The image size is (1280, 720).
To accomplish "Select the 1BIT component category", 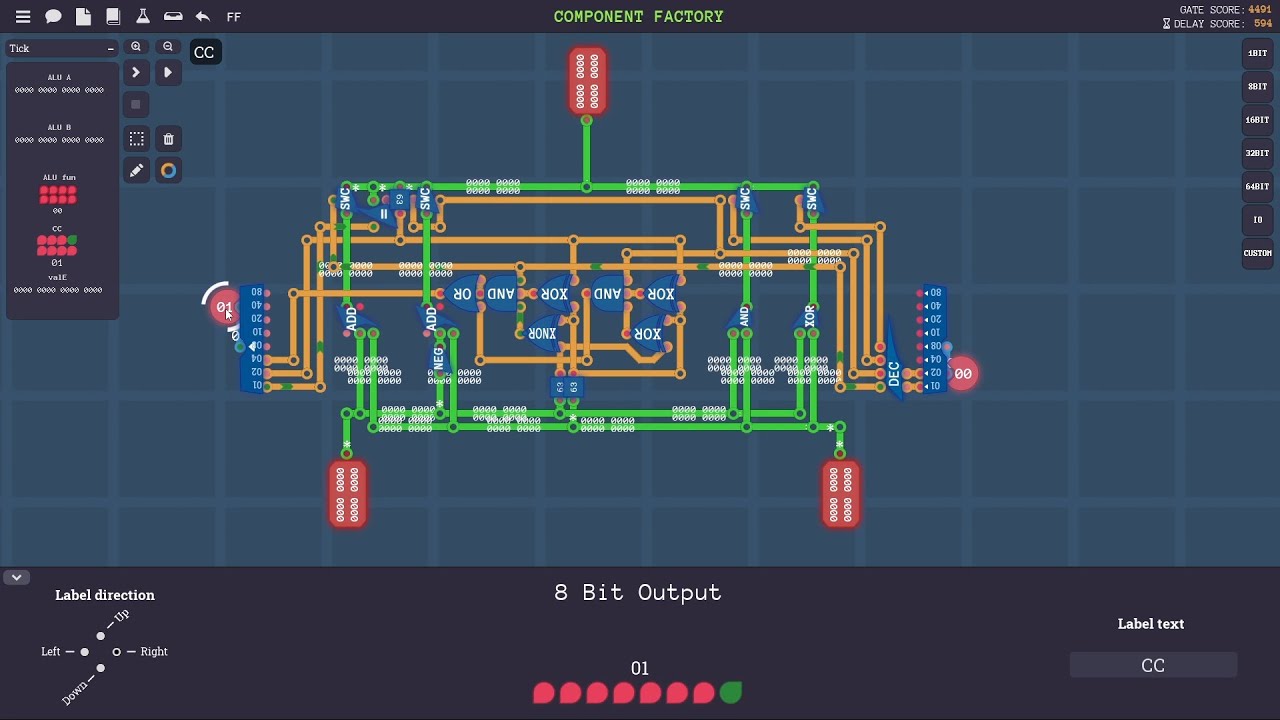I will click(x=1257, y=53).
